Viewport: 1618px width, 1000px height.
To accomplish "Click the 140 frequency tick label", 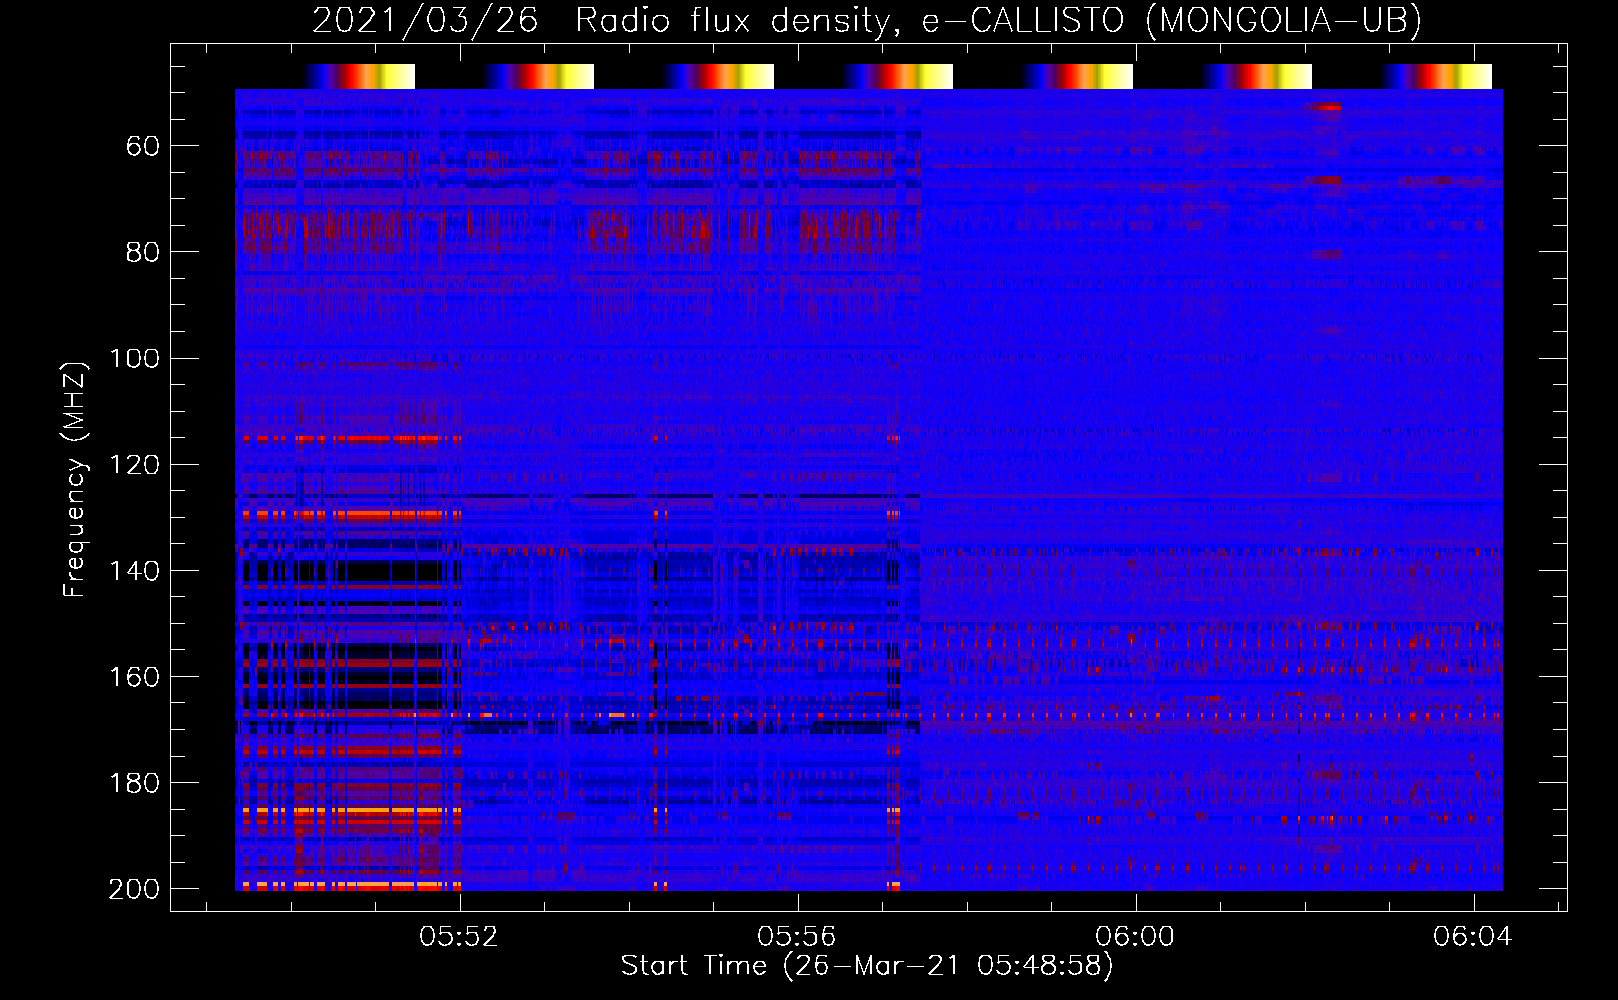I will 135,571.
